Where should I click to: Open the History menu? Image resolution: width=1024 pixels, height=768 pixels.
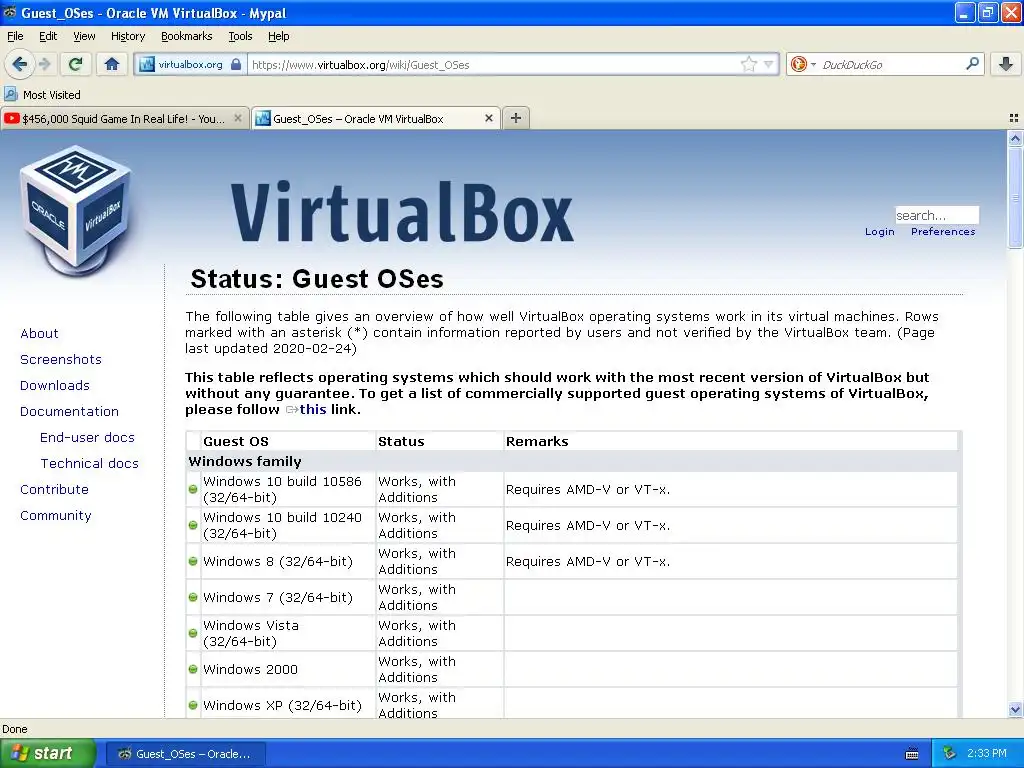pos(128,36)
